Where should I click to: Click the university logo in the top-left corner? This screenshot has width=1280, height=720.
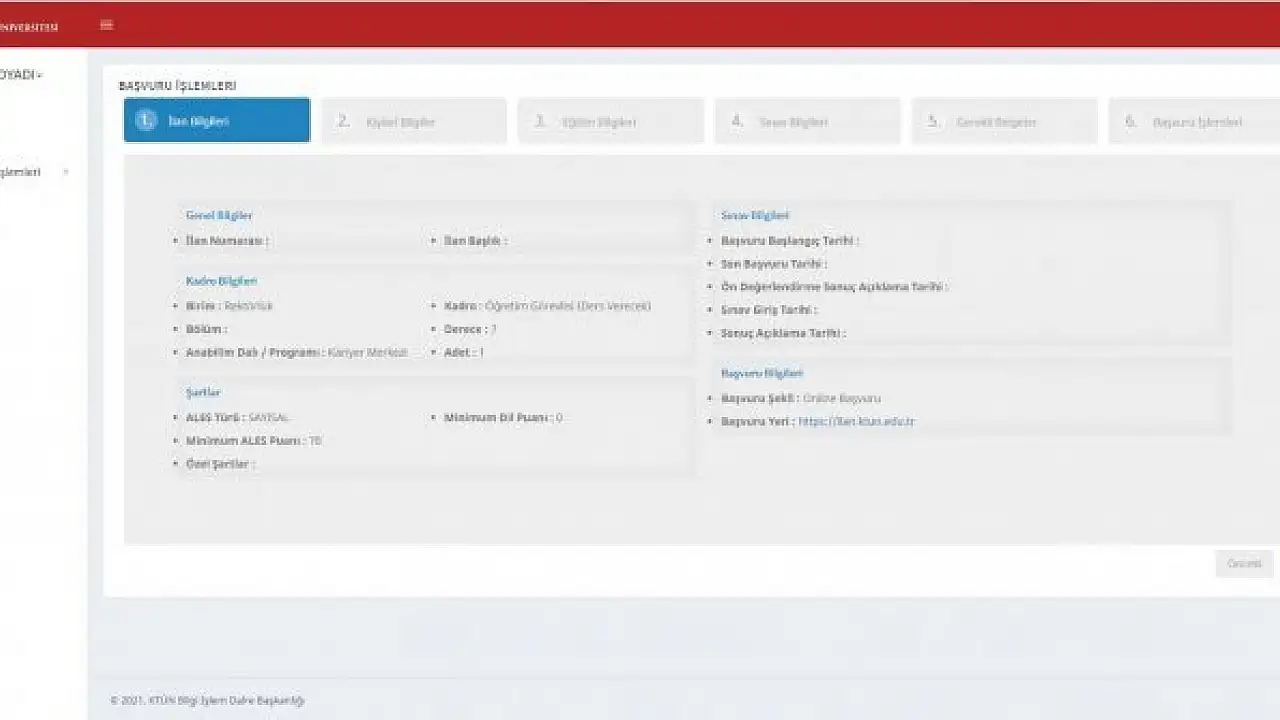click(x=28, y=27)
